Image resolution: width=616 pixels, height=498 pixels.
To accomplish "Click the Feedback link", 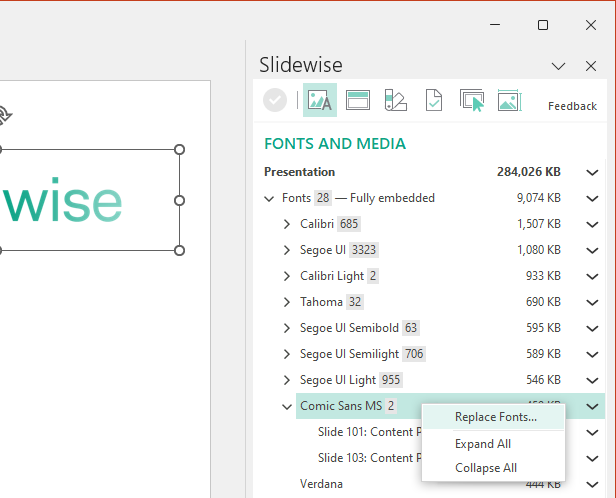I will [572, 106].
